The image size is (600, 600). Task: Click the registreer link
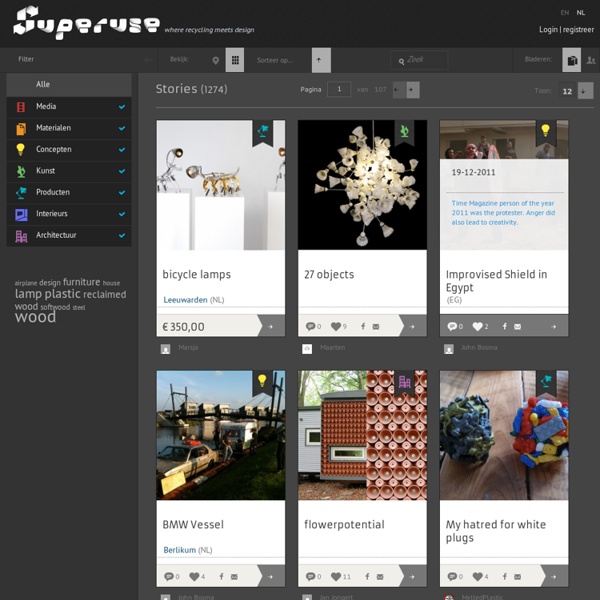click(578, 29)
